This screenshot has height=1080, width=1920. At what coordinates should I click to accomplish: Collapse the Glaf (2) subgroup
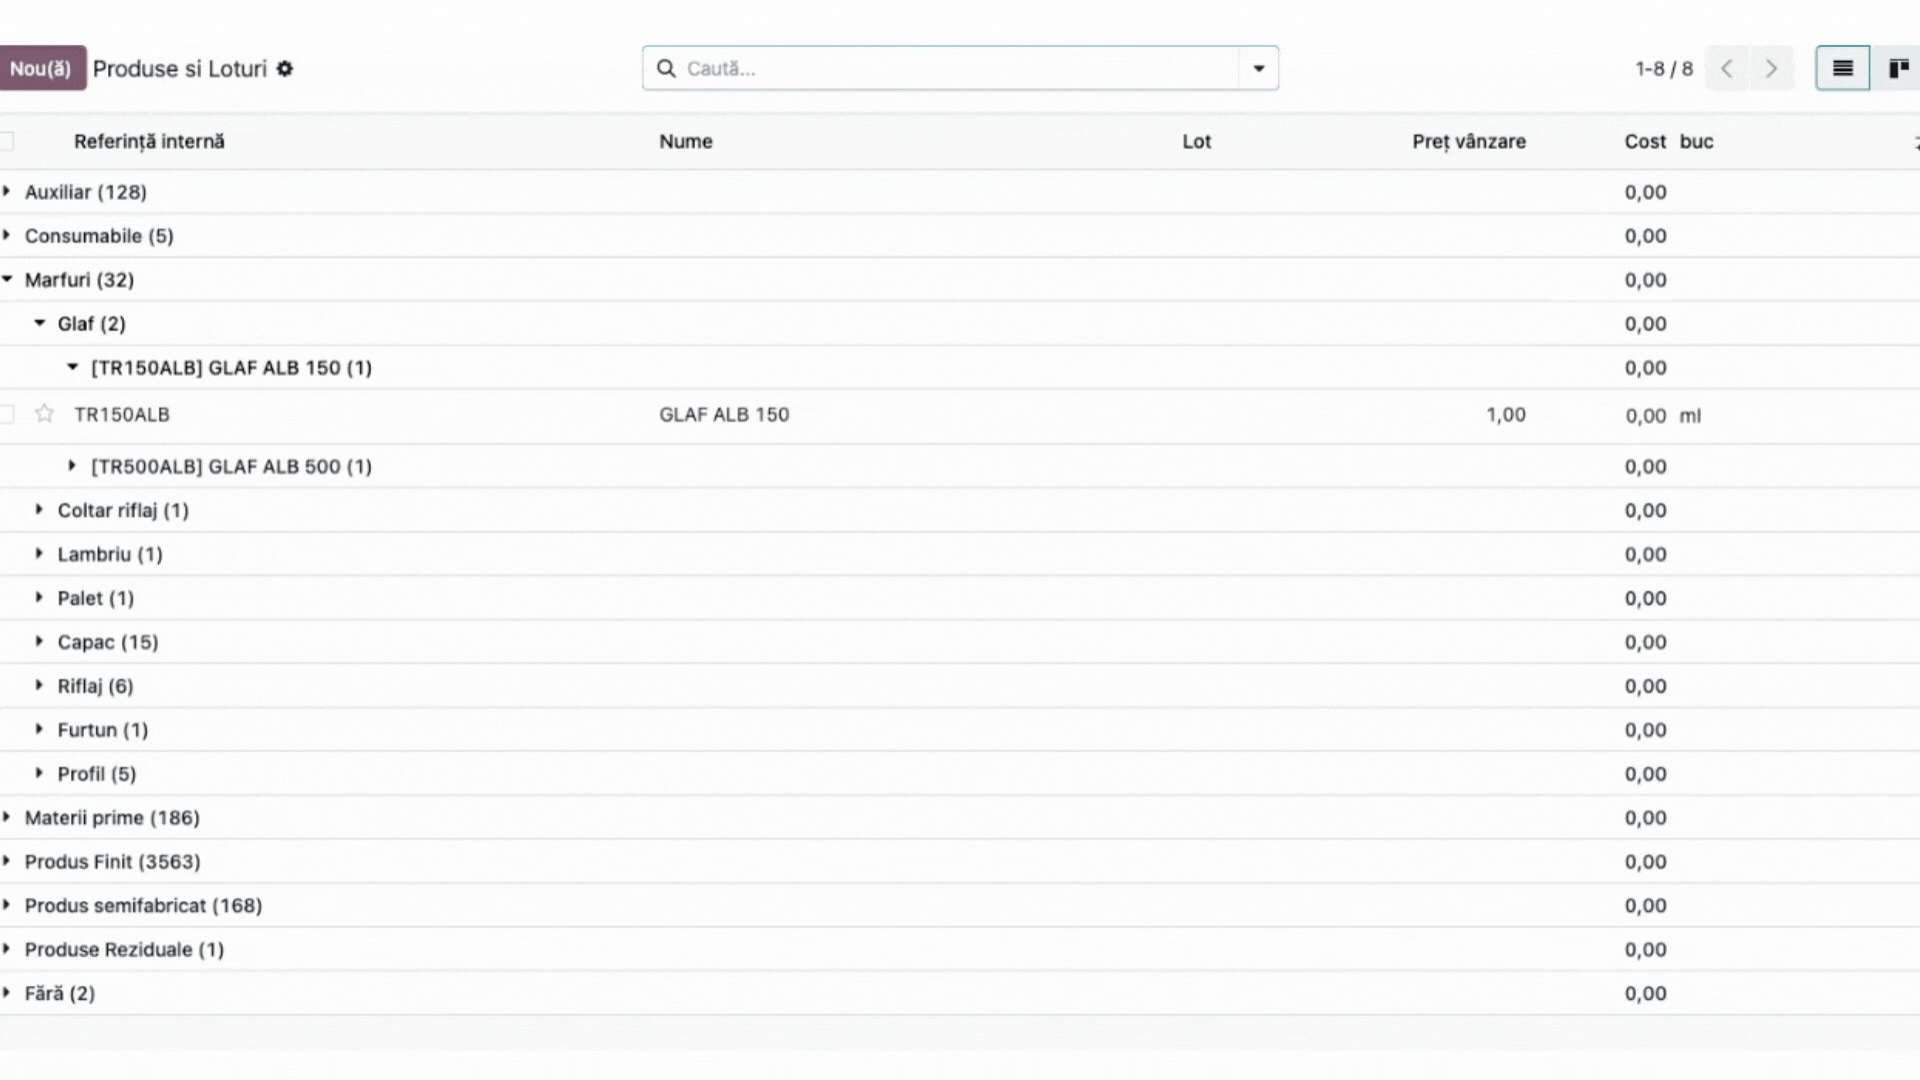click(x=91, y=324)
